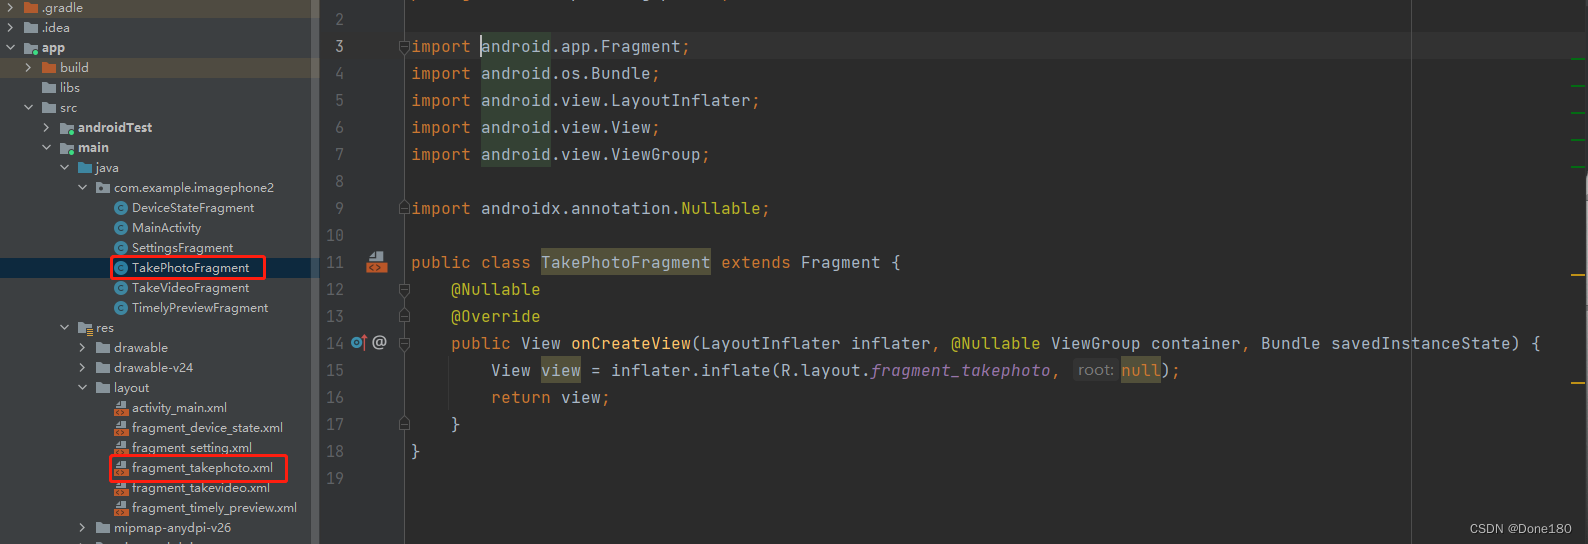
Task: Click line number 15 in the gutter
Action: pyautogui.click(x=335, y=371)
